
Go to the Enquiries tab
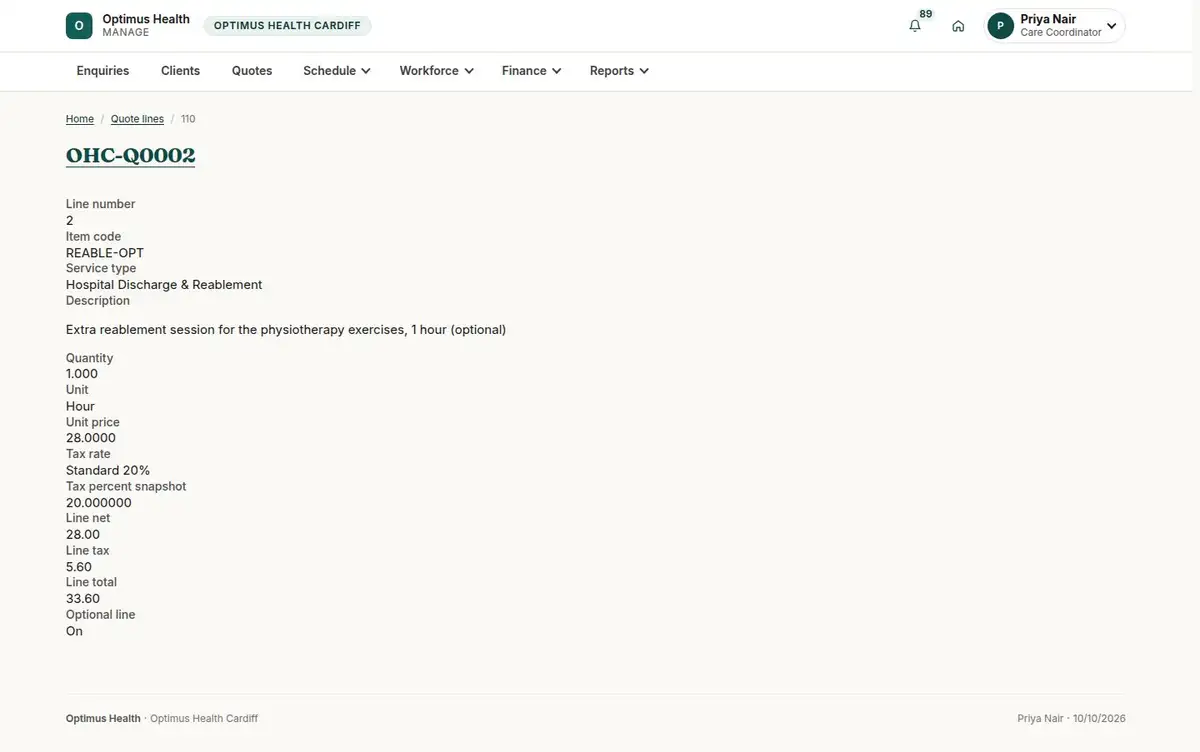103,71
